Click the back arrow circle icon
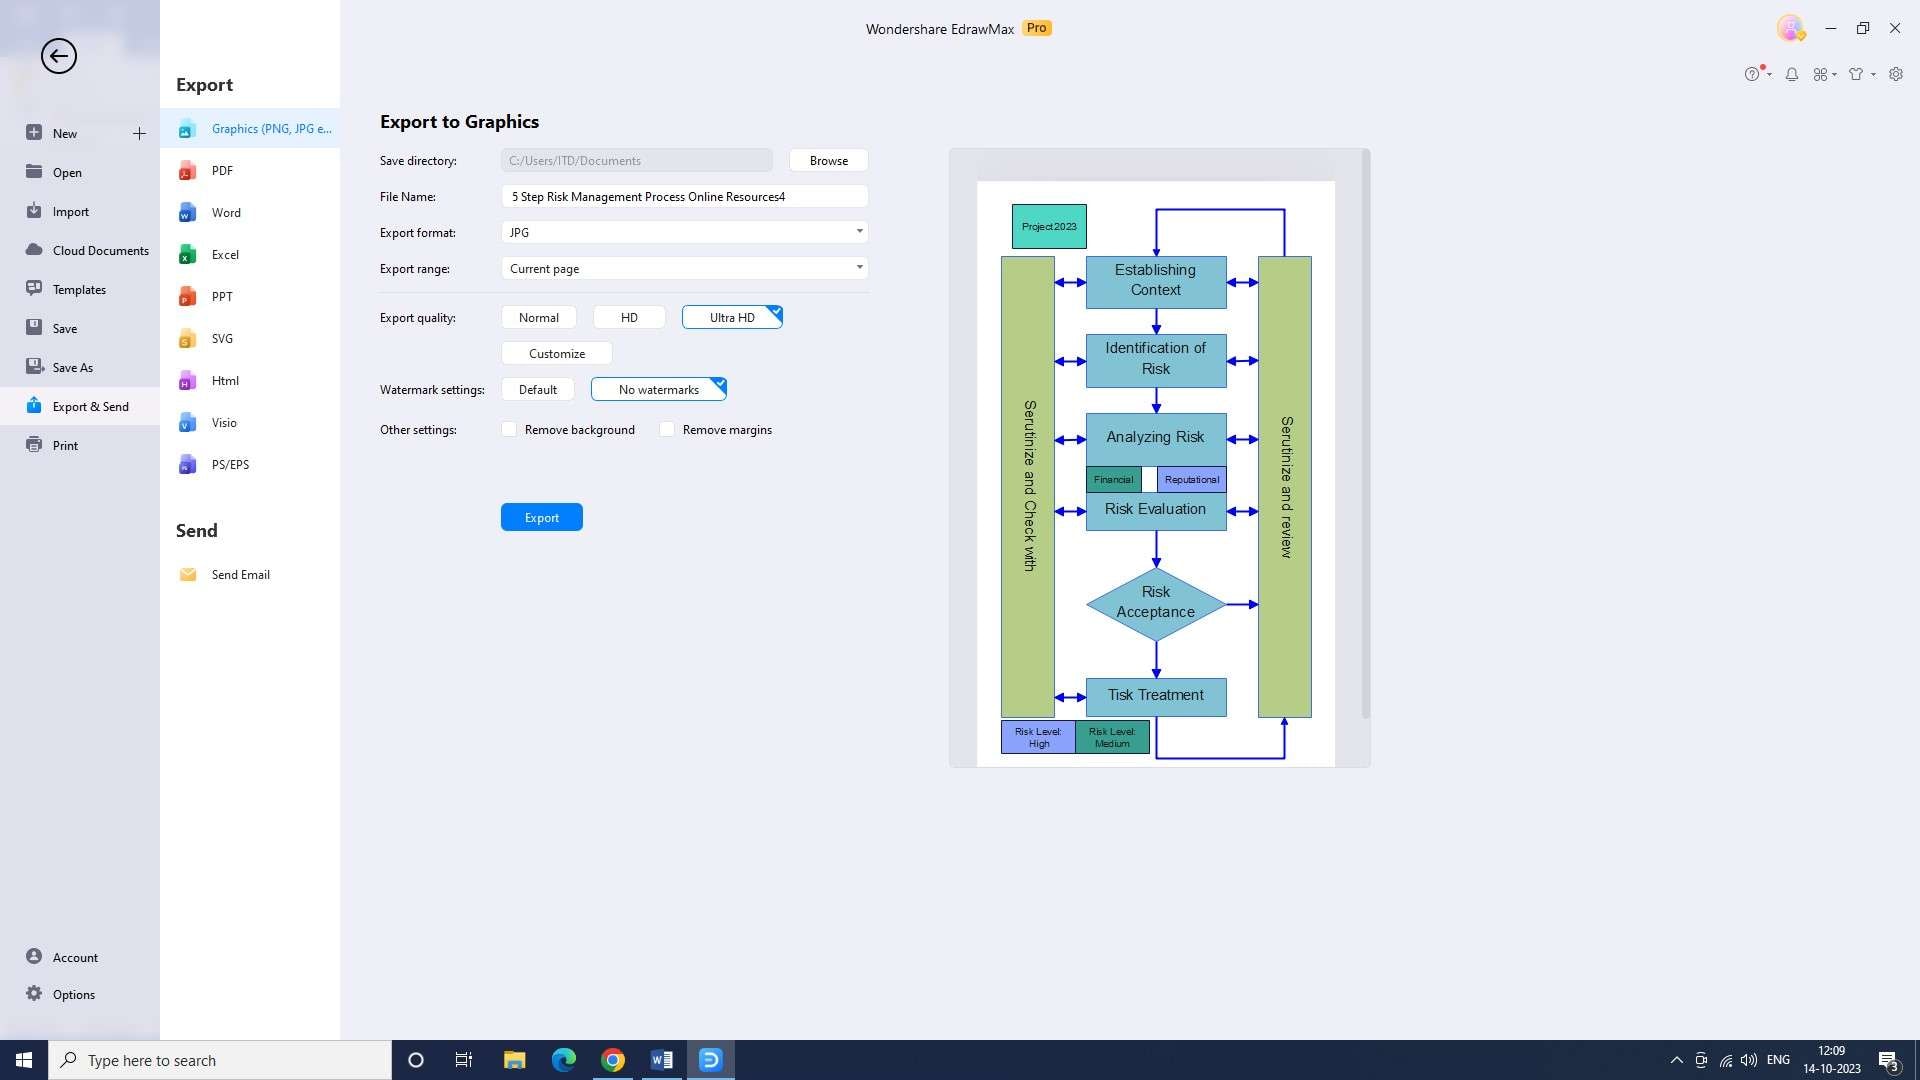 pos(59,56)
